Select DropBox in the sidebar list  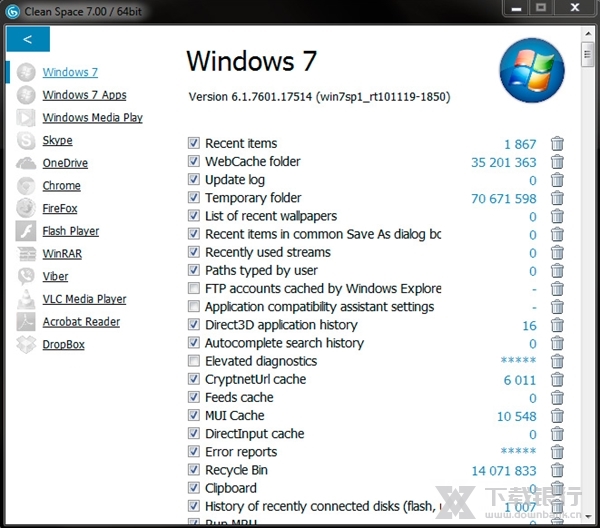pos(63,344)
